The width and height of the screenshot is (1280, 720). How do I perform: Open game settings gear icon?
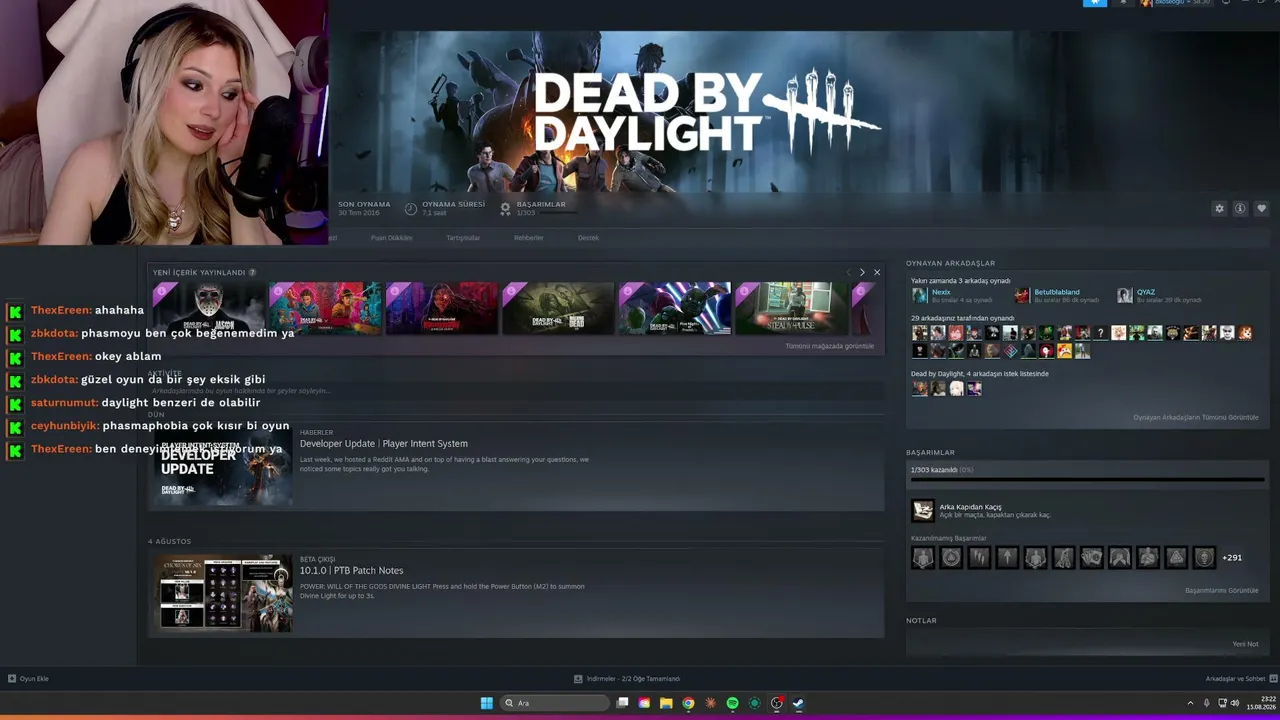1219,209
